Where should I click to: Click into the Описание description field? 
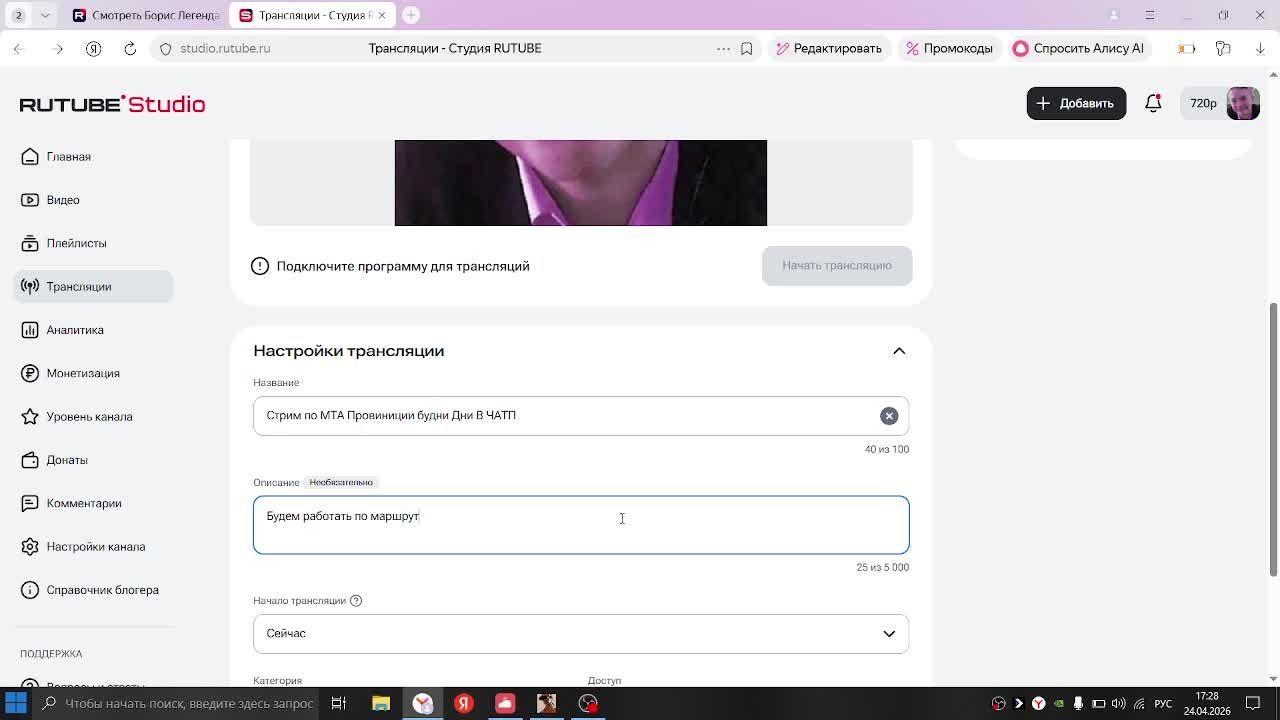(x=581, y=525)
